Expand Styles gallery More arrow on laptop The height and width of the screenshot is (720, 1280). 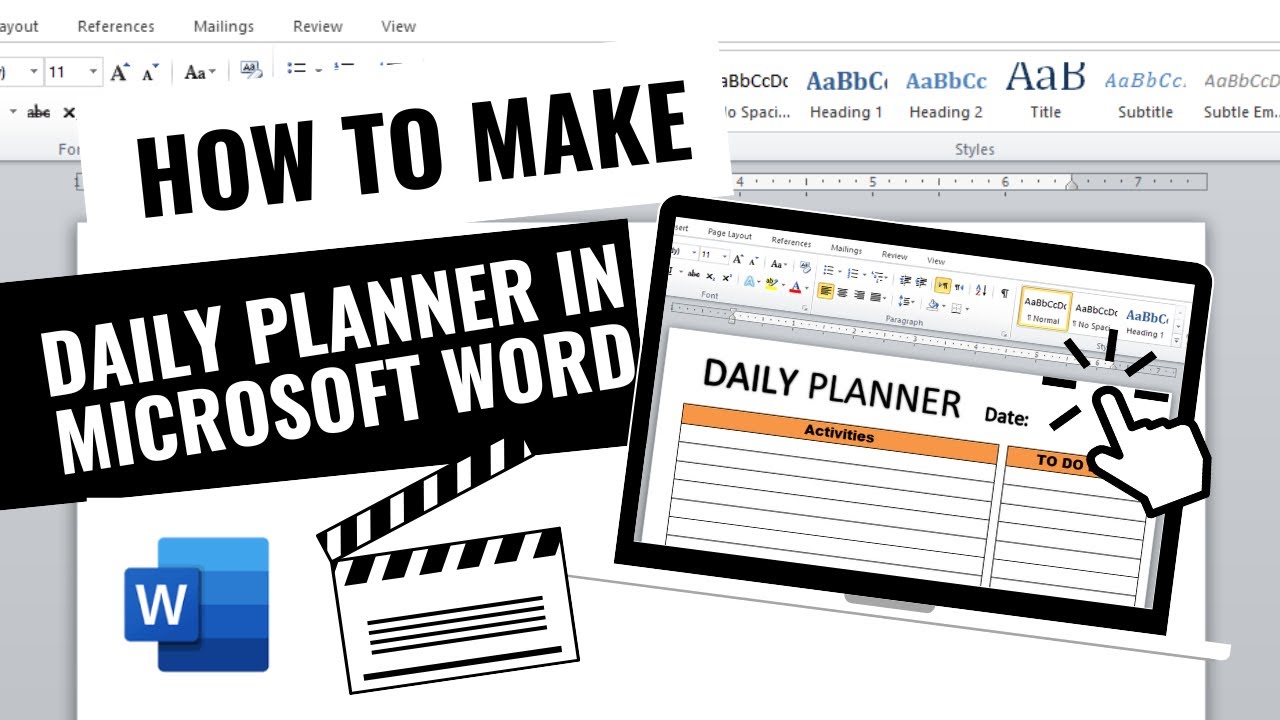[x=1177, y=341]
